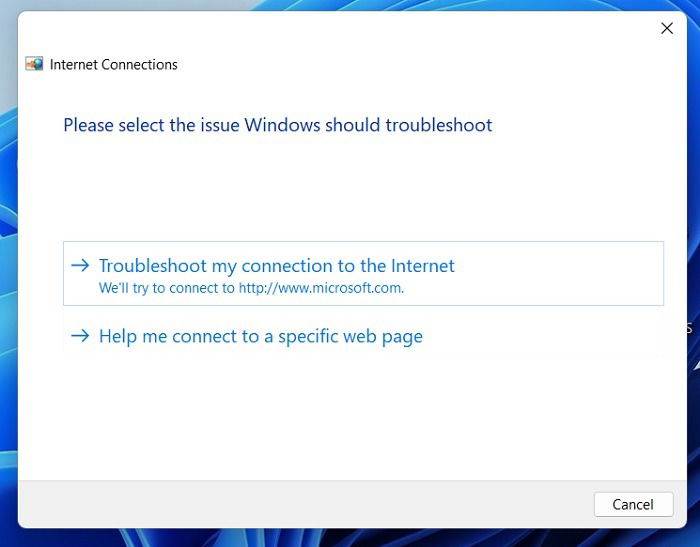700x547 pixels.
Task: Click the 'Internet Connections' title text
Action: 114,65
